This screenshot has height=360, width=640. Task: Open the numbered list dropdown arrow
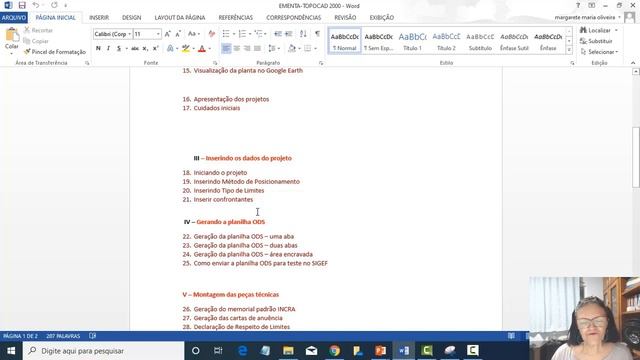click(250, 34)
